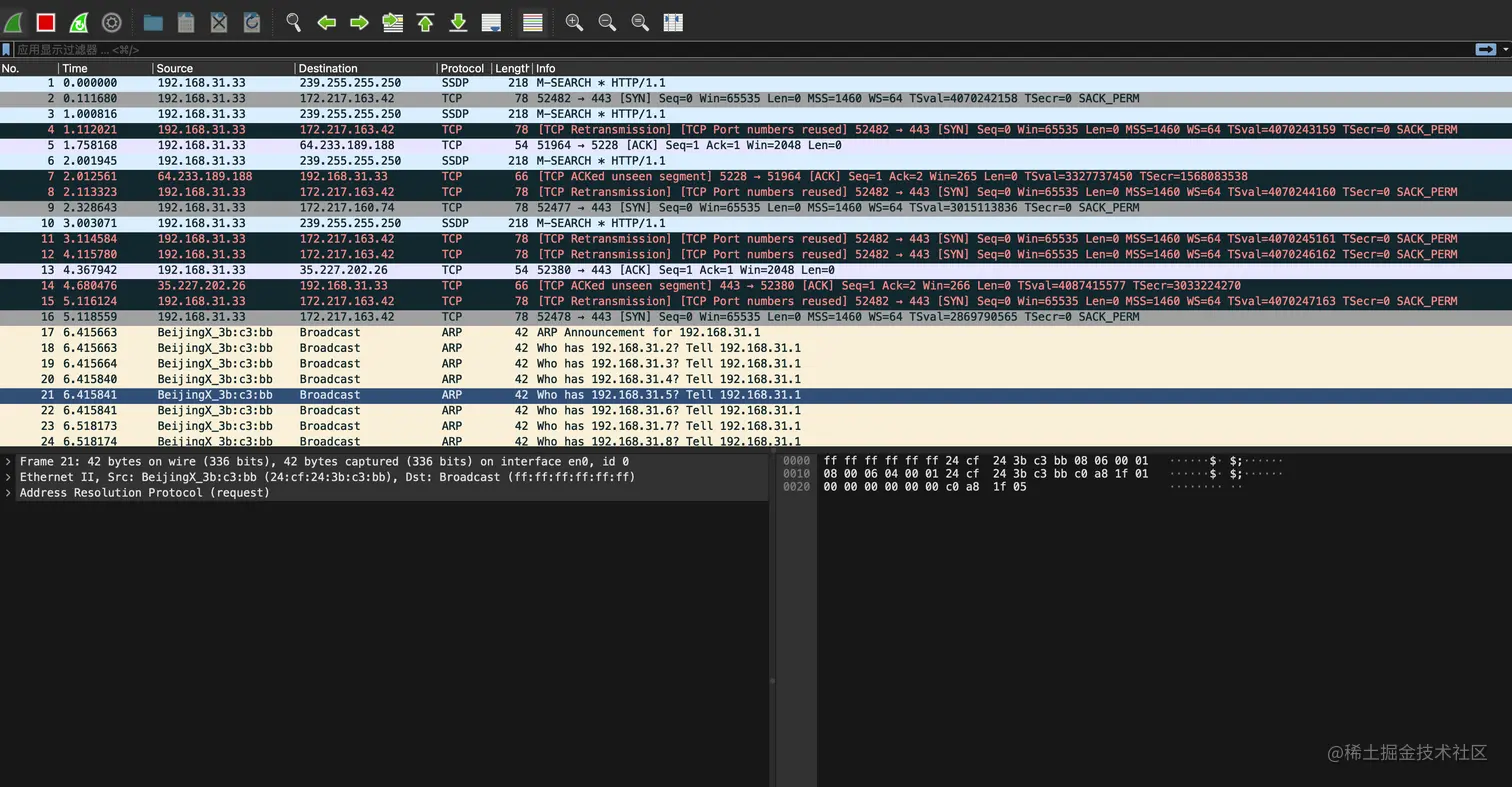This screenshot has width=1512, height=787.
Task: Toggle auto-scroll during live capture
Action: (491, 22)
